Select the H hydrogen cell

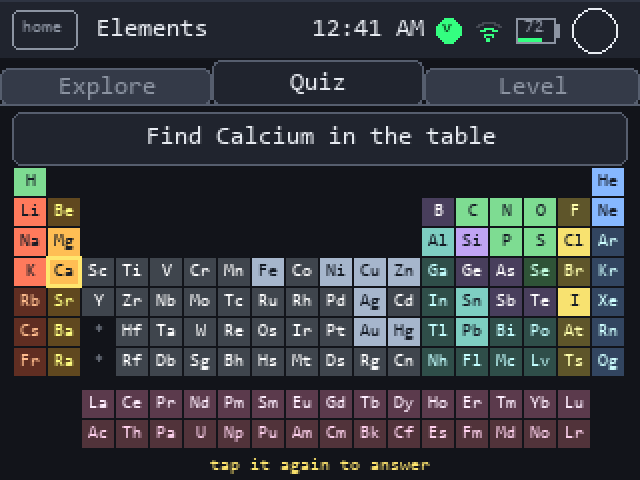(30, 182)
